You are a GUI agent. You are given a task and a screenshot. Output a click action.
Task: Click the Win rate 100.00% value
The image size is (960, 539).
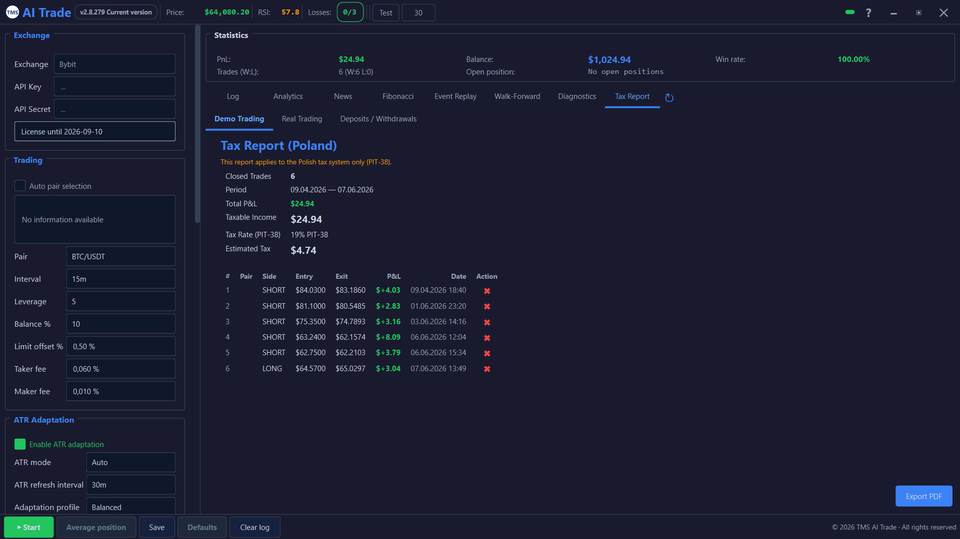pyautogui.click(x=853, y=59)
